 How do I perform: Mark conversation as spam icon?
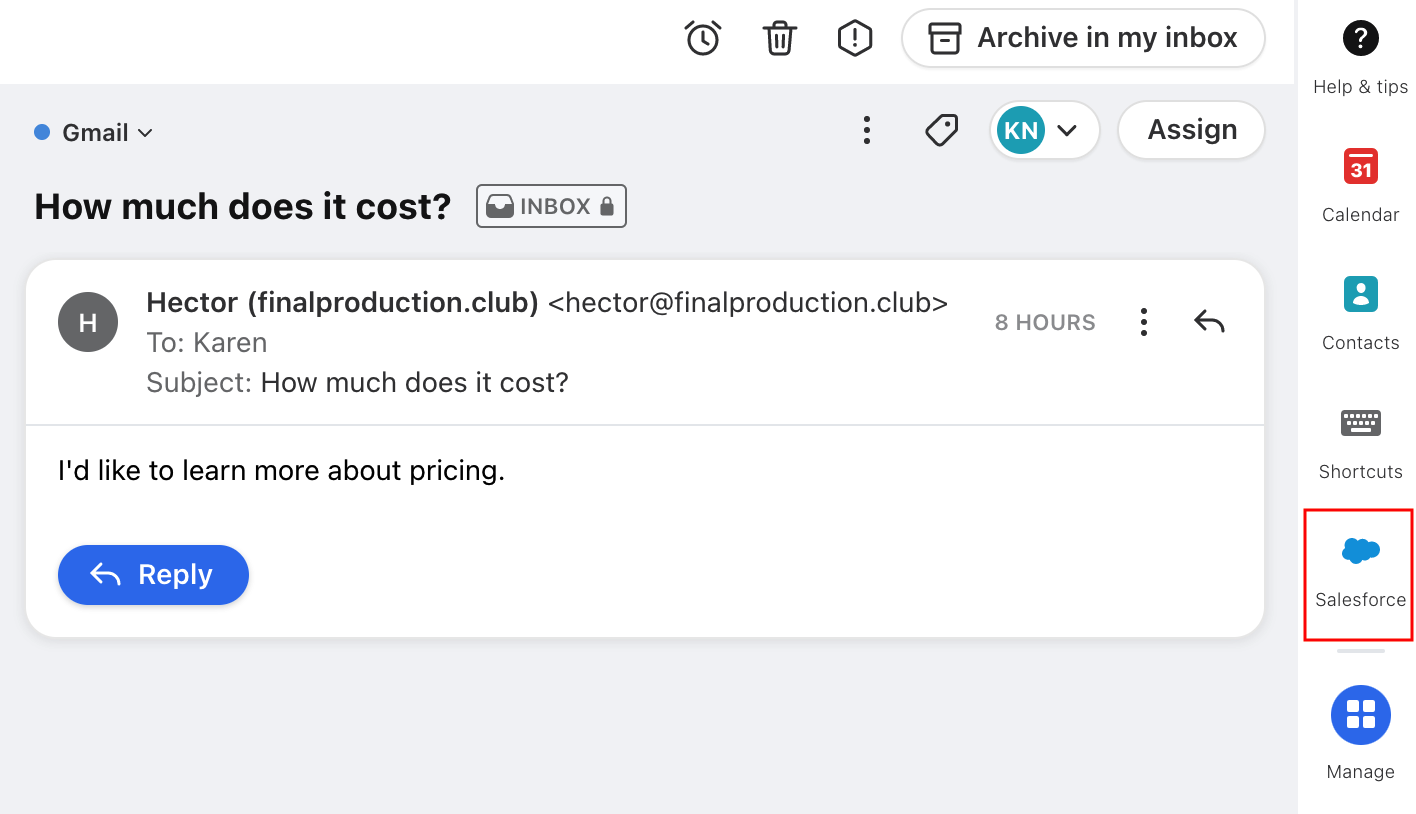[854, 38]
